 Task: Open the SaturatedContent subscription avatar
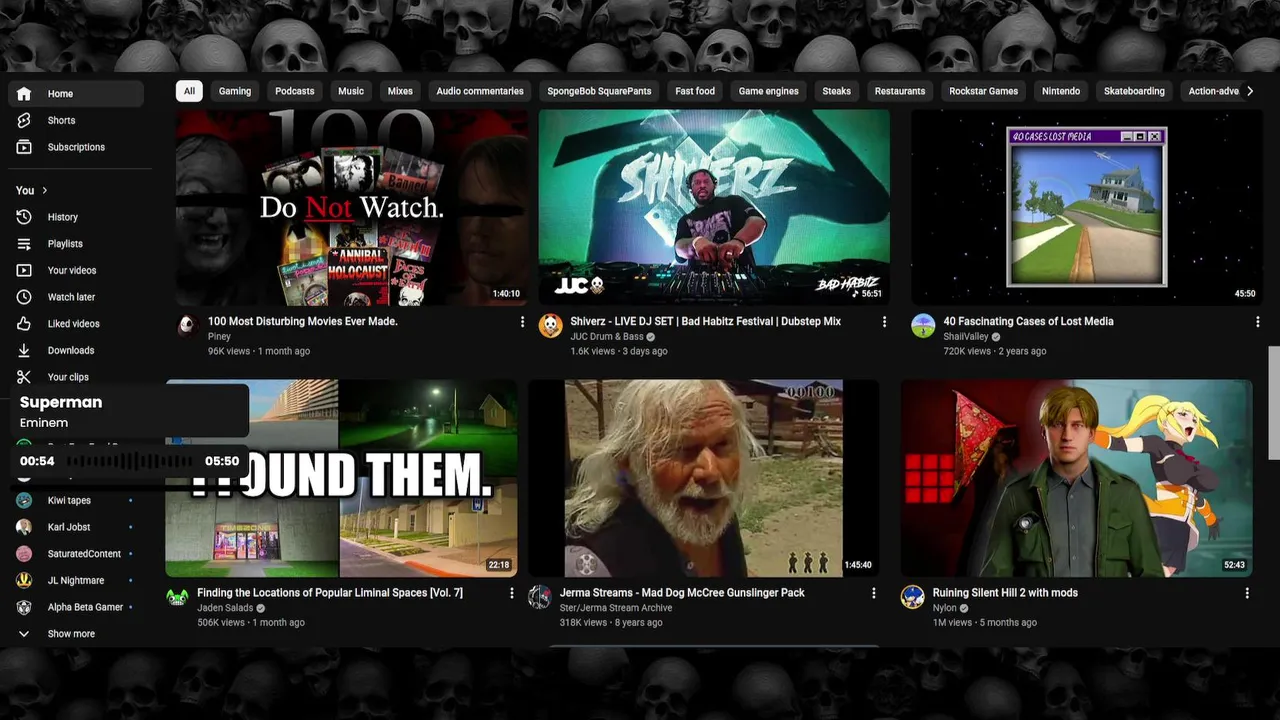[24, 554]
